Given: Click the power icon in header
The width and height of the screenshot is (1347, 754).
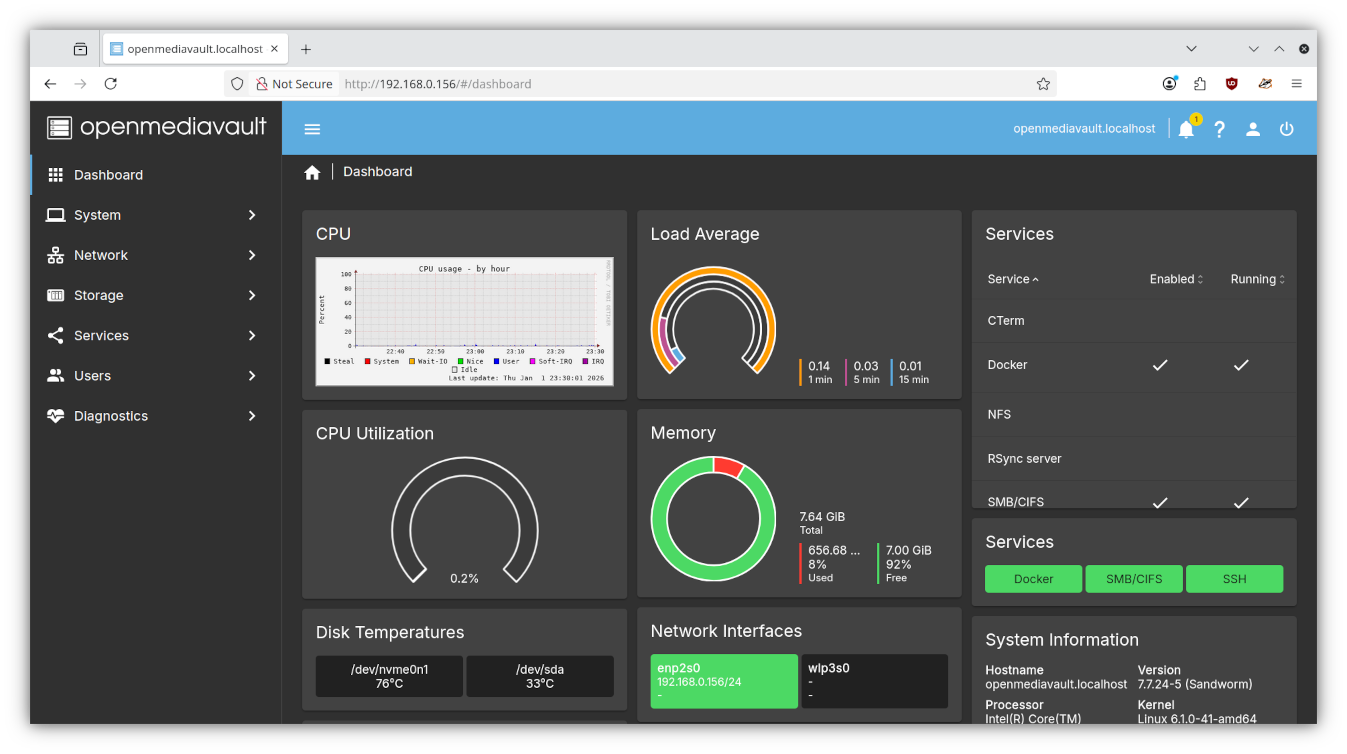Looking at the screenshot, I should 1286,129.
